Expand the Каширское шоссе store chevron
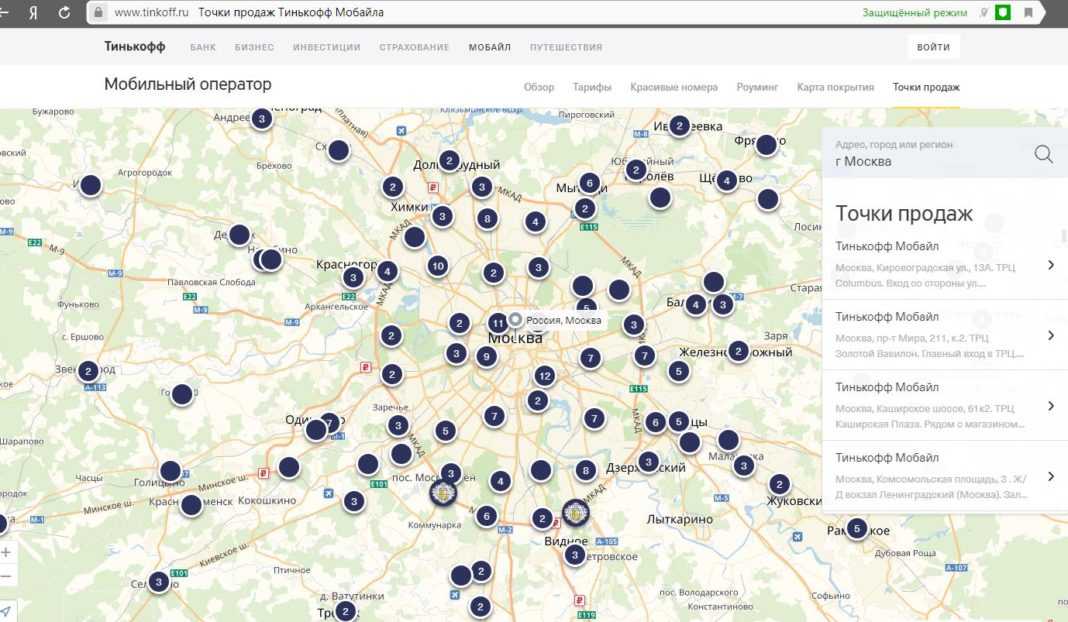Screen dimensions: 1068x622 point(1051,406)
